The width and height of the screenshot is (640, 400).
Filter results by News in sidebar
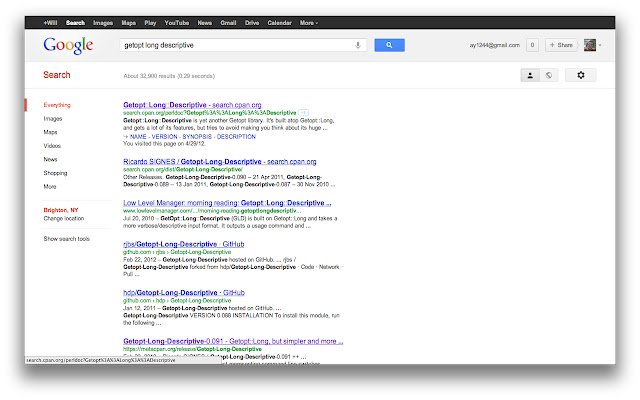click(50, 160)
